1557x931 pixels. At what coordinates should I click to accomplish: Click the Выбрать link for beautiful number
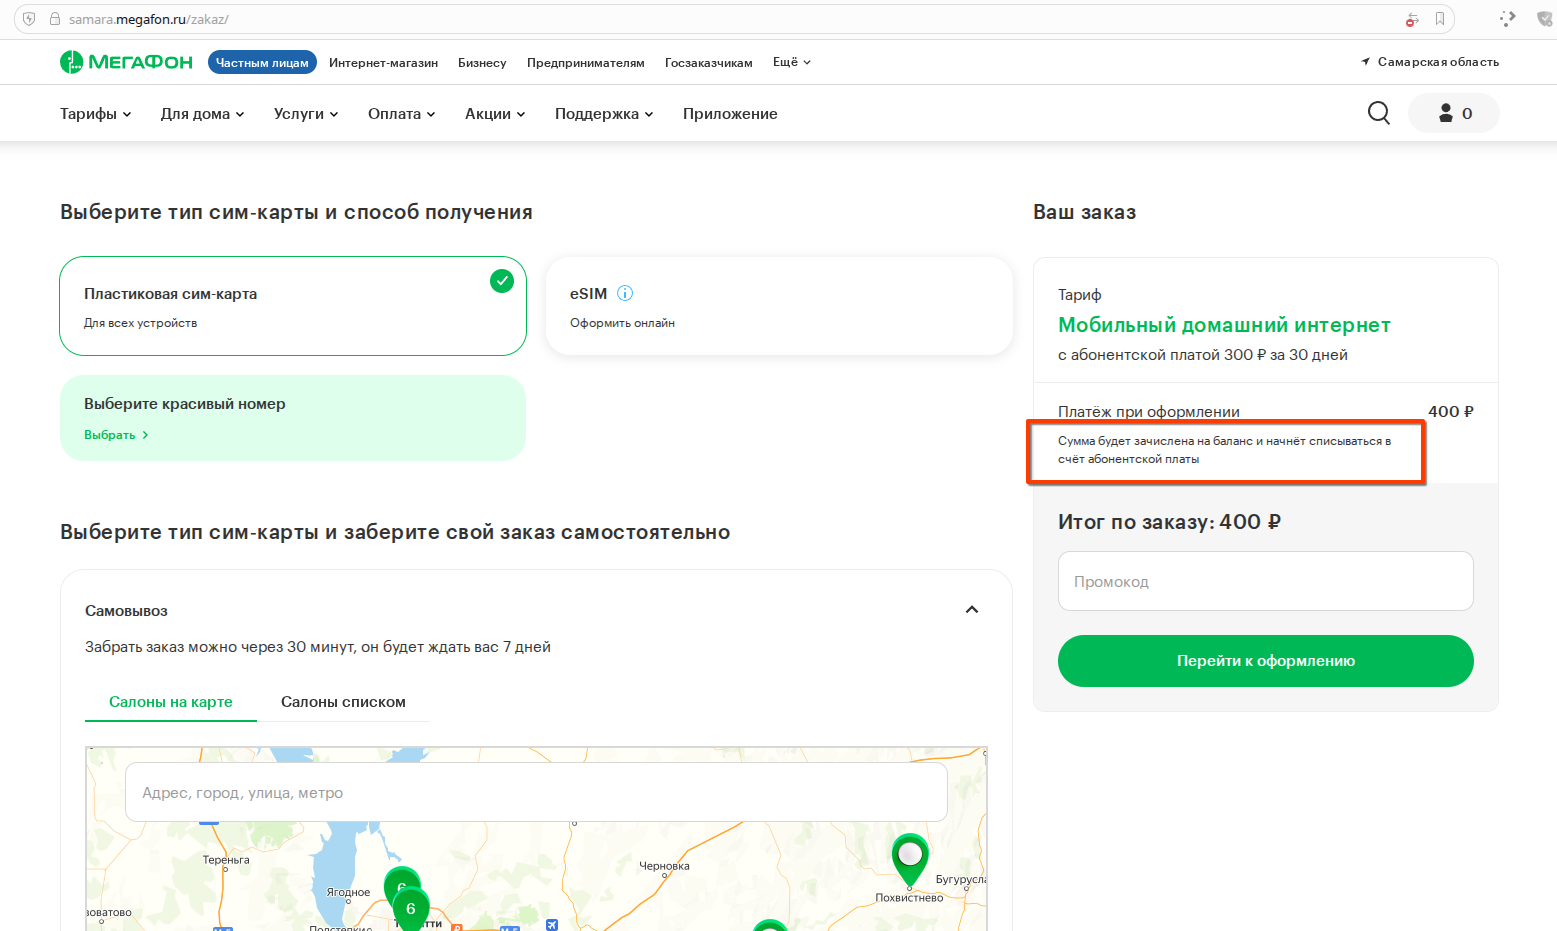tap(116, 435)
